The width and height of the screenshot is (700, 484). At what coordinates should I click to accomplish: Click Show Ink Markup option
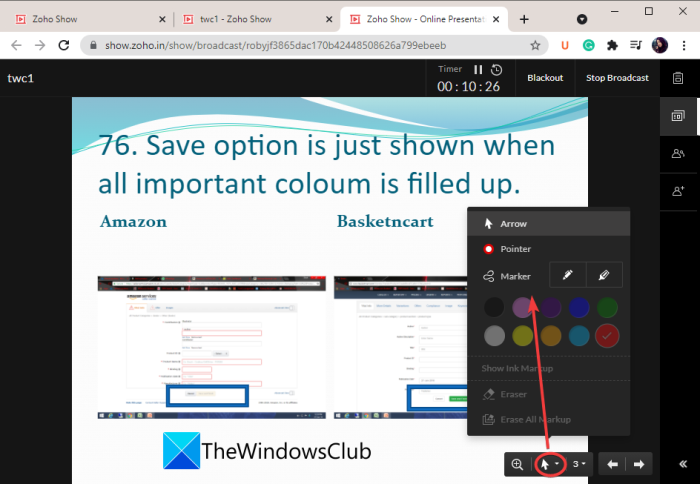(517, 368)
